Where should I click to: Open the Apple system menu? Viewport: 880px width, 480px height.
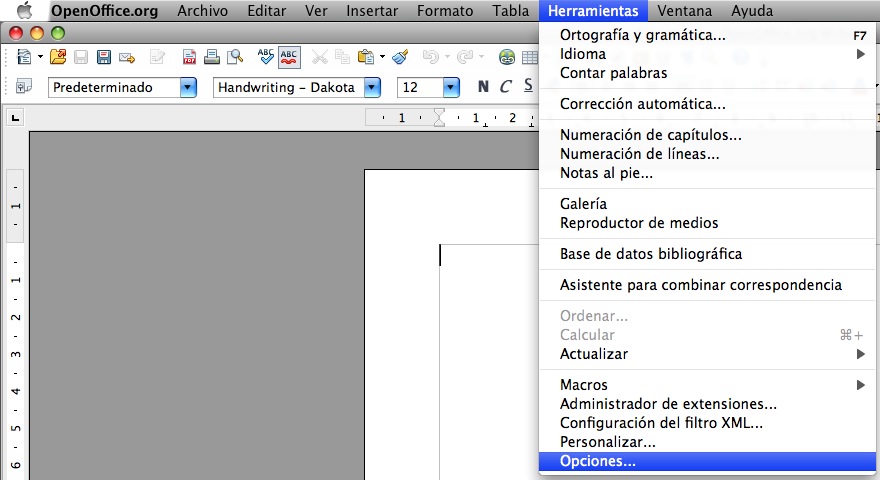[24, 11]
